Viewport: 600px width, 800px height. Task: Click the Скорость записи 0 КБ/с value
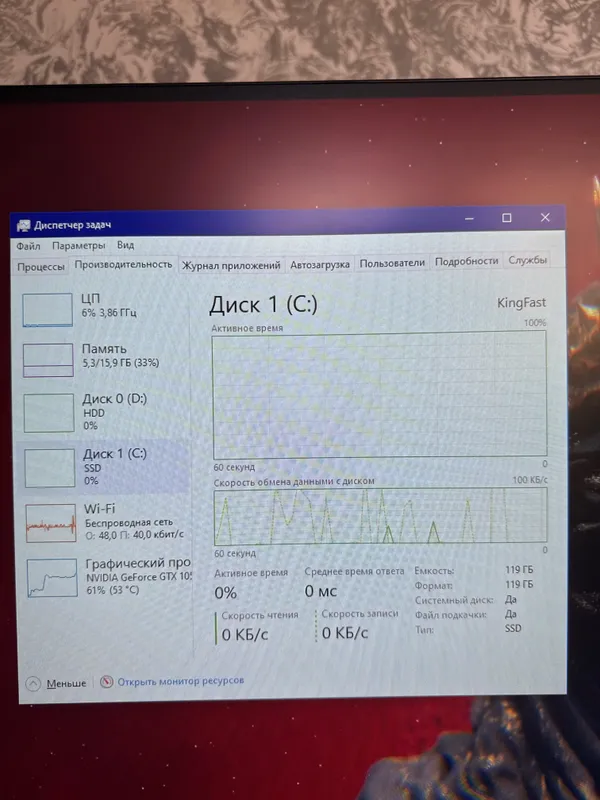tap(345, 633)
